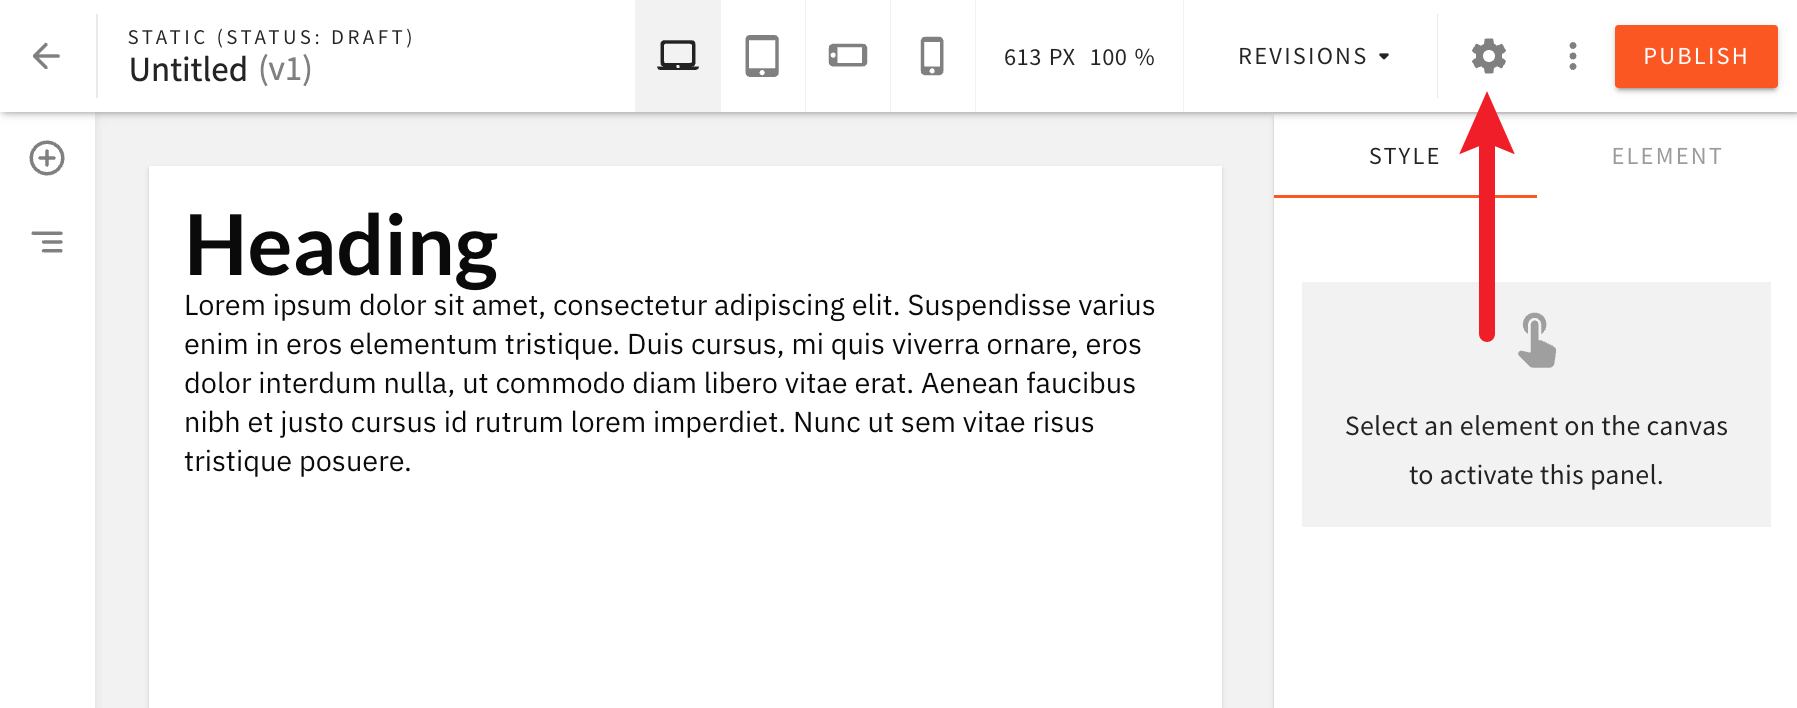The height and width of the screenshot is (708, 1797).
Task: Switch to laptop preview device
Action: click(x=678, y=56)
